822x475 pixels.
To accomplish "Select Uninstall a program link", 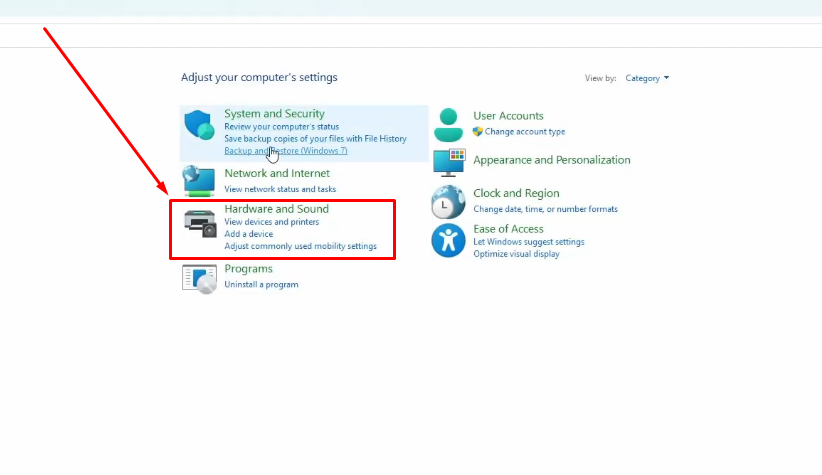I will pyautogui.click(x=261, y=284).
